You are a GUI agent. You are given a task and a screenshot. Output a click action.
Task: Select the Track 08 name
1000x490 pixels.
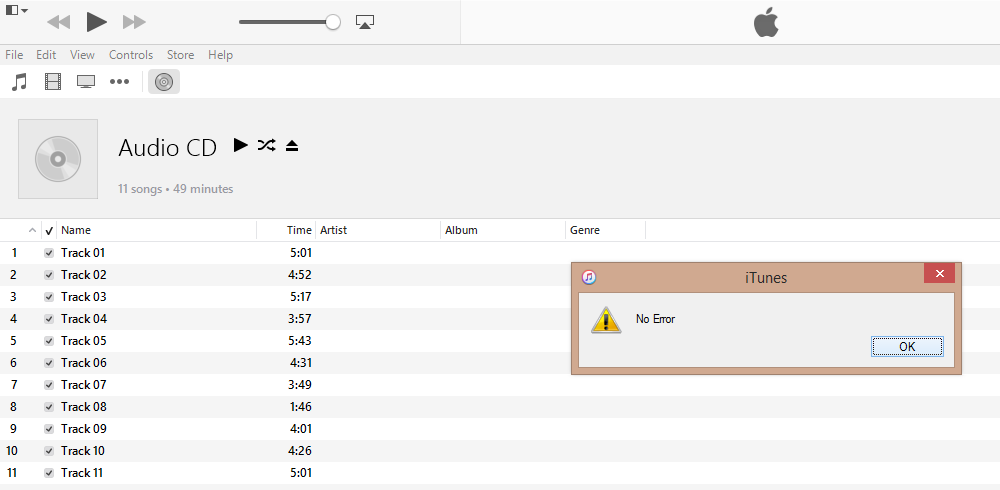(84, 407)
